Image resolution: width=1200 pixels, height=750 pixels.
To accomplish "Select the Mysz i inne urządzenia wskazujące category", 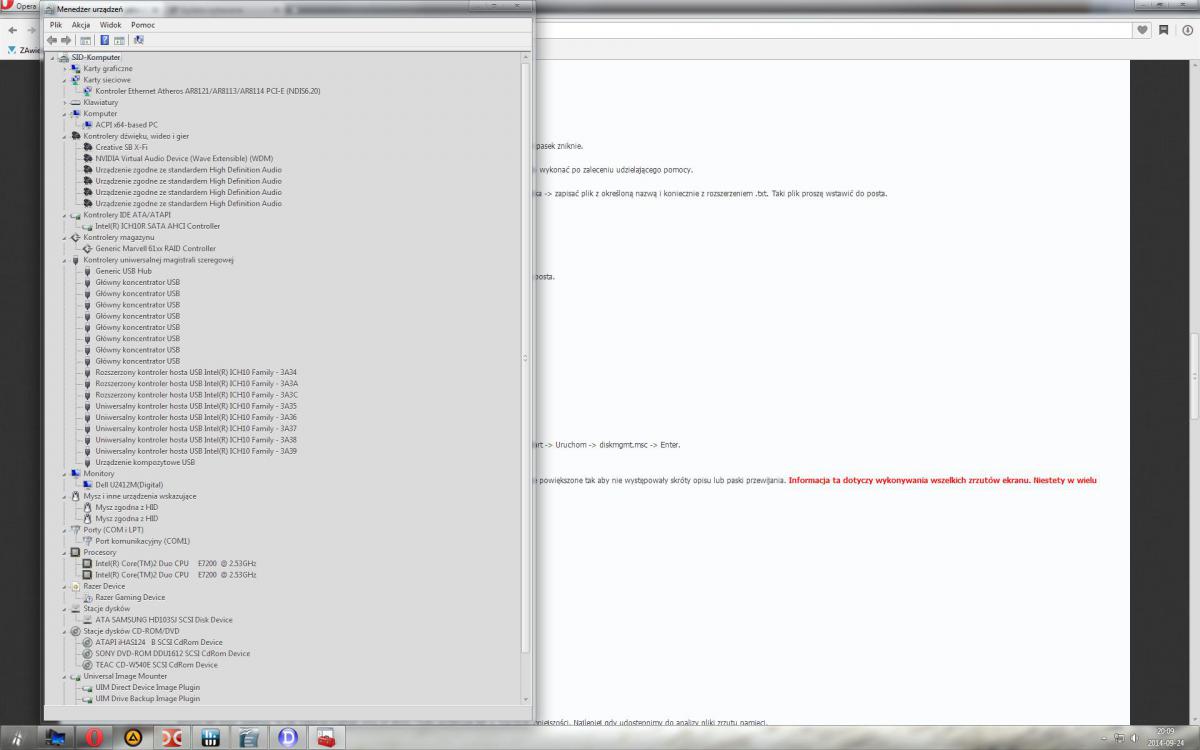I will (x=140, y=496).
